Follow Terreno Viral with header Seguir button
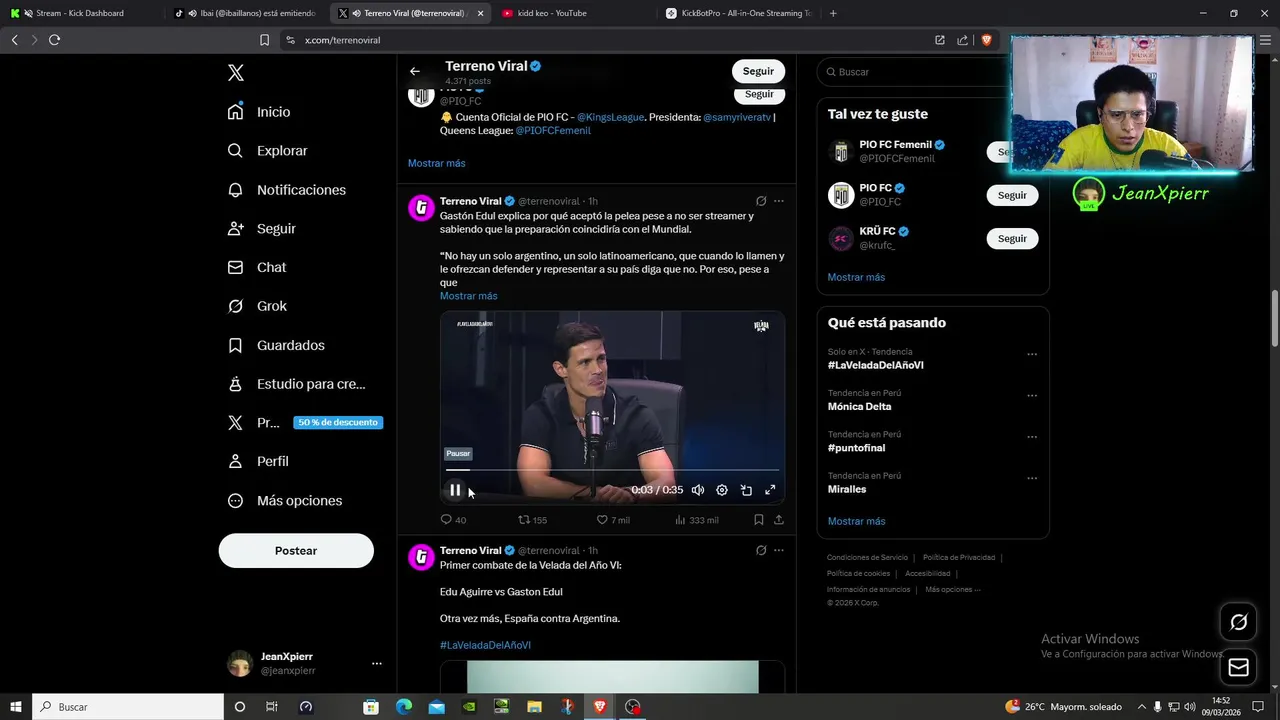The height and width of the screenshot is (720, 1280). [758, 71]
